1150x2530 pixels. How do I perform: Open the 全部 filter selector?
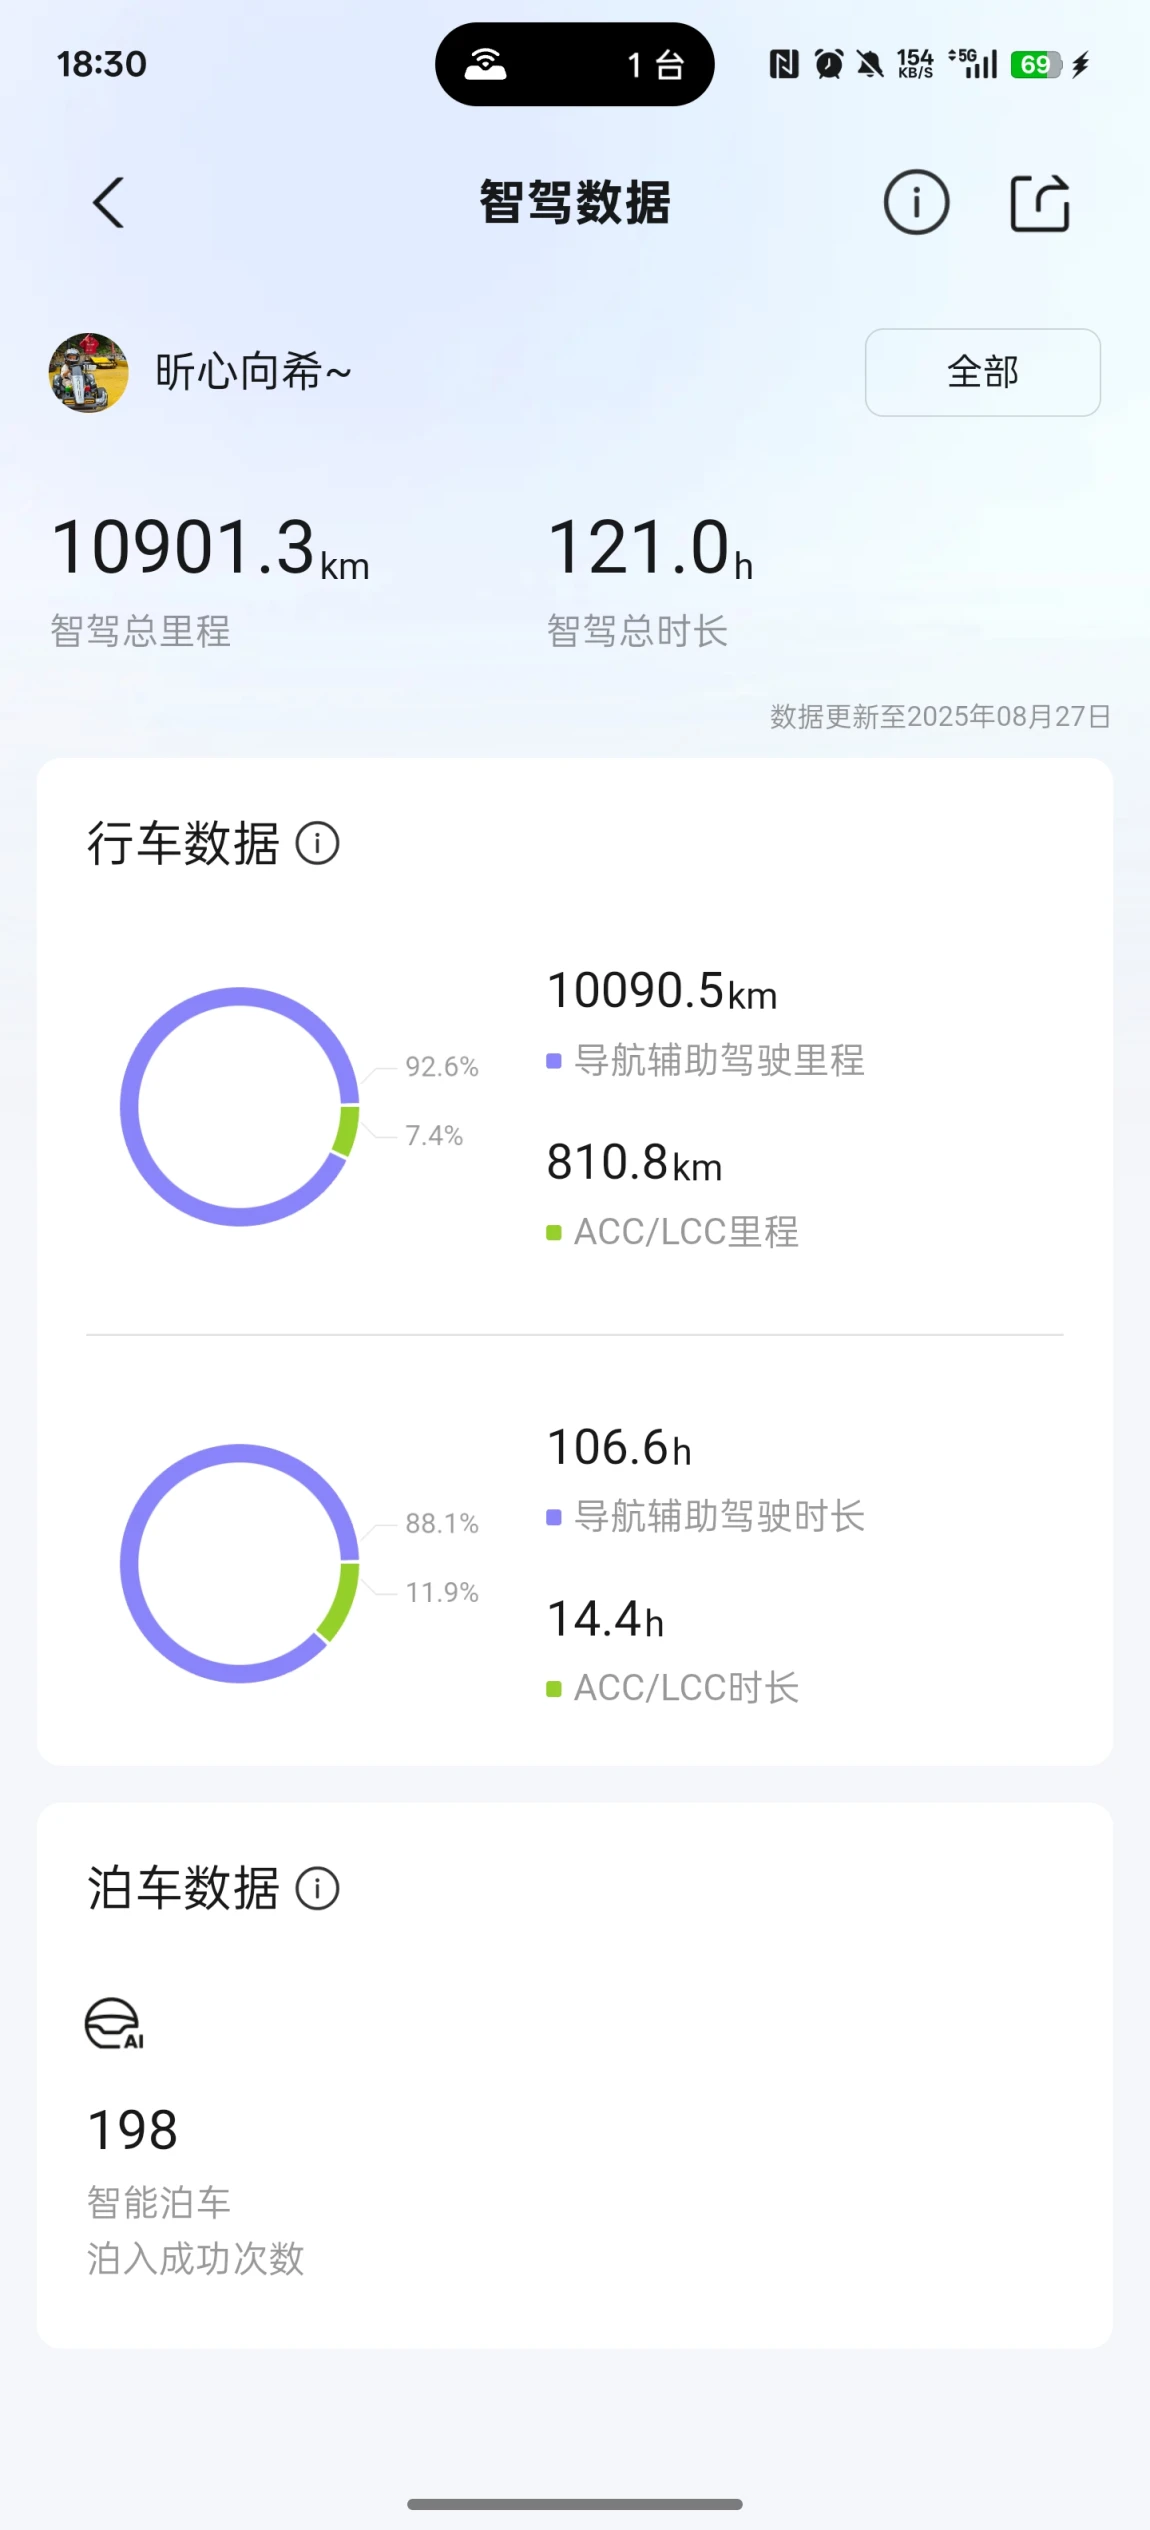tap(982, 372)
